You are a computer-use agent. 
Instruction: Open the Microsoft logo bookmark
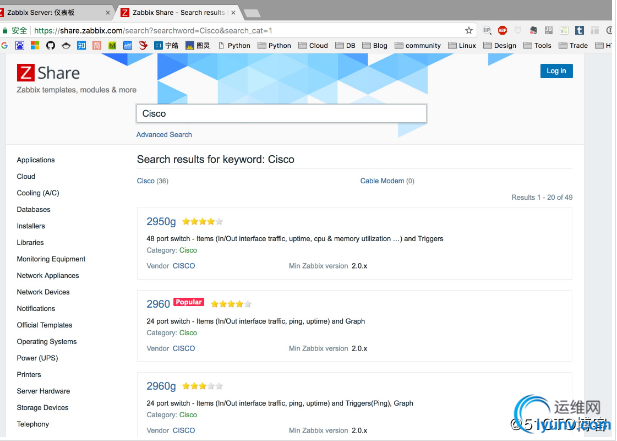click(35, 46)
